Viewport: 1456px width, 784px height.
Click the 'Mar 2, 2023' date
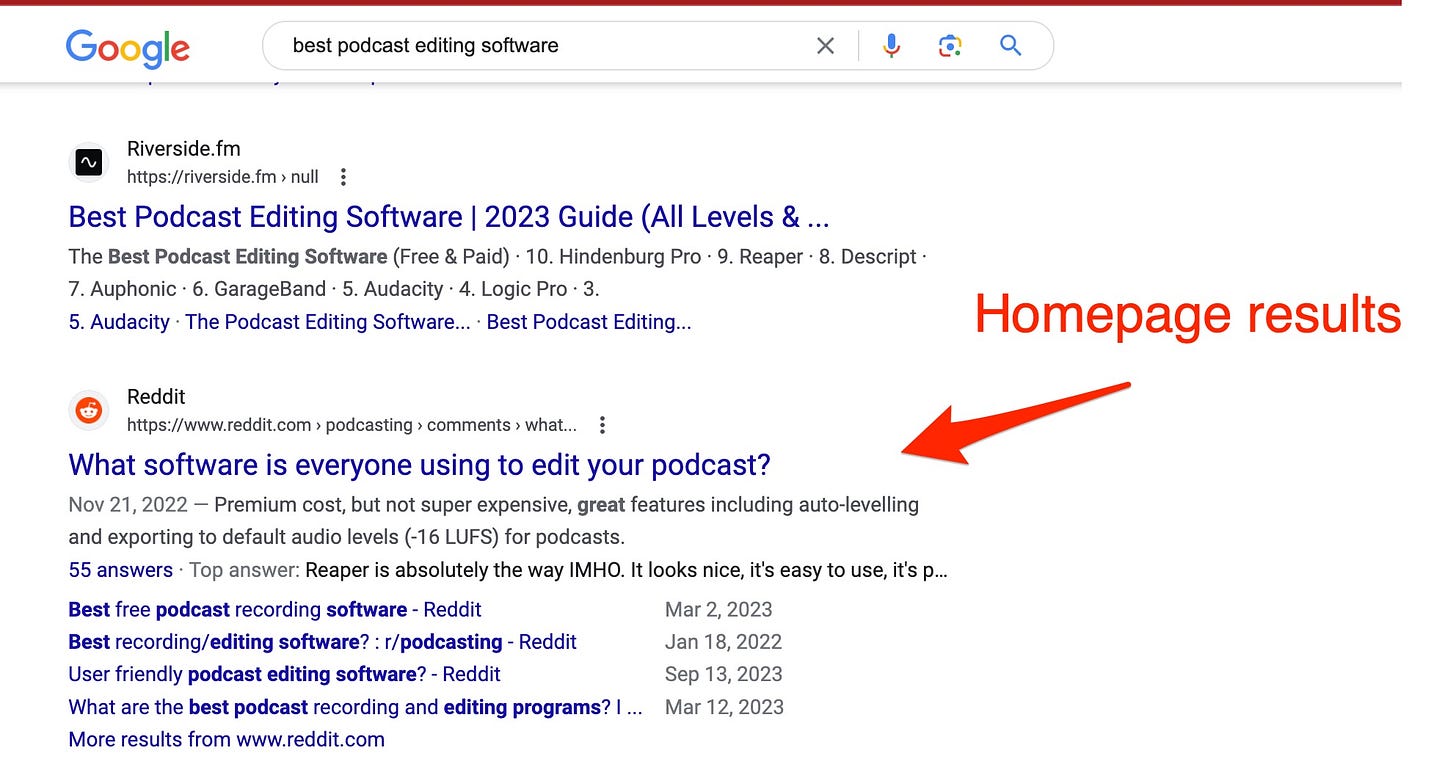[719, 610]
